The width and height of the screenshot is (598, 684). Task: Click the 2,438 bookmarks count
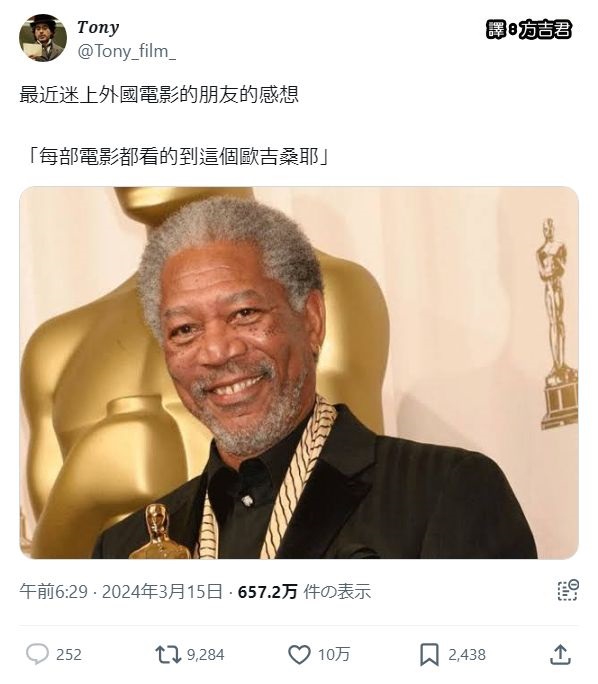pyautogui.click(x=467, y=654)
